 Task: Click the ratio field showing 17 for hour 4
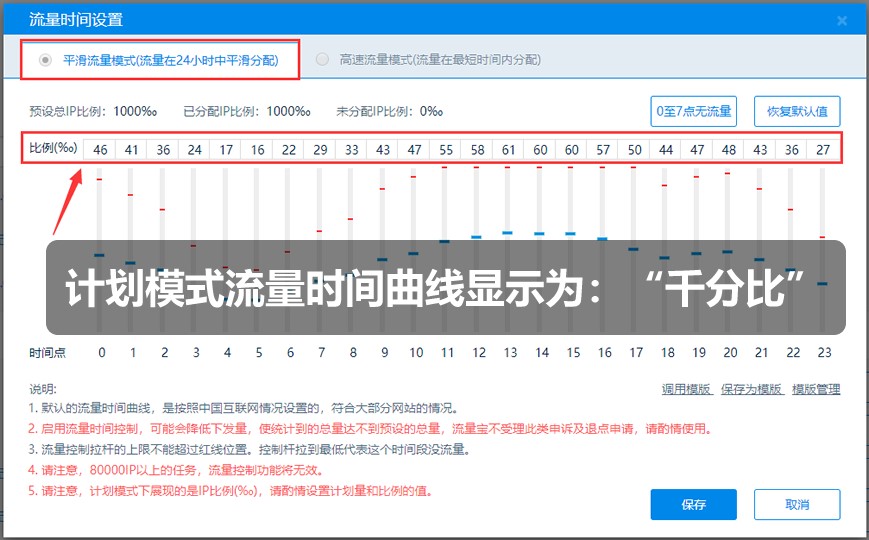coord(226,150)
